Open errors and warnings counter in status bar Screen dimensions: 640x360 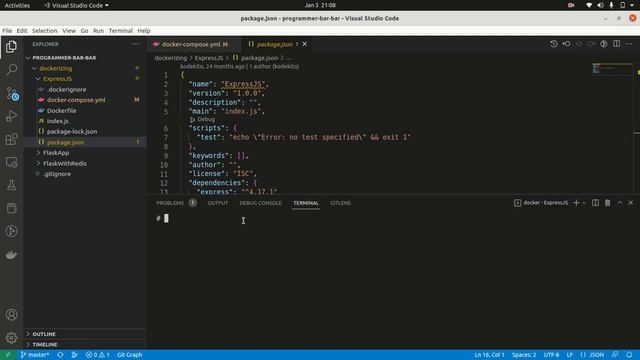[x=98, y=355]
